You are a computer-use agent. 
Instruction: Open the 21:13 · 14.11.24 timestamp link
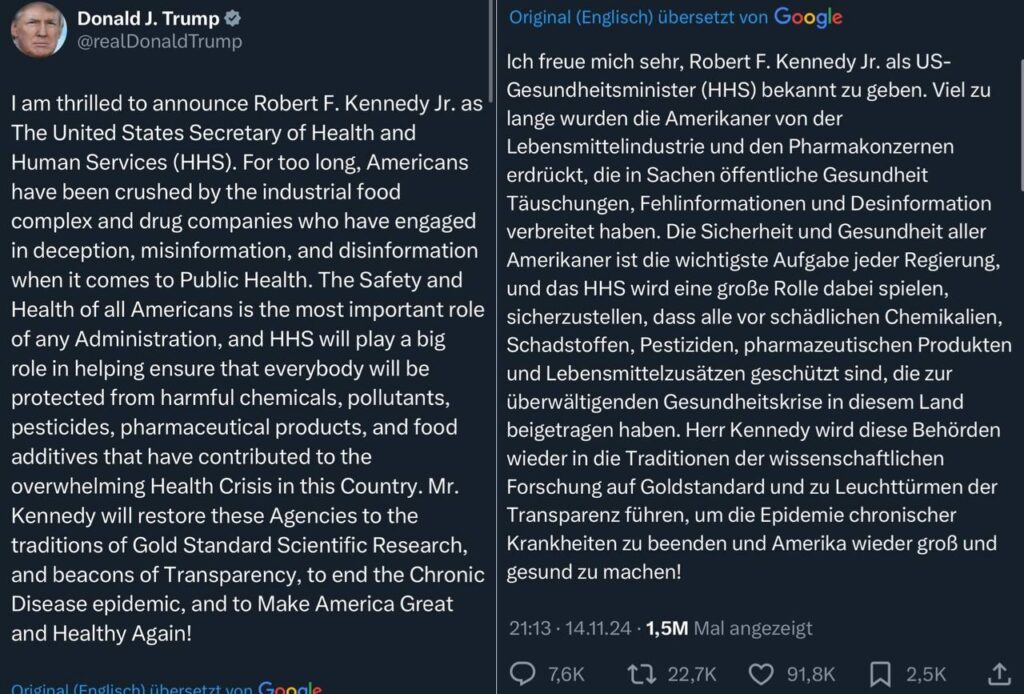571,628
